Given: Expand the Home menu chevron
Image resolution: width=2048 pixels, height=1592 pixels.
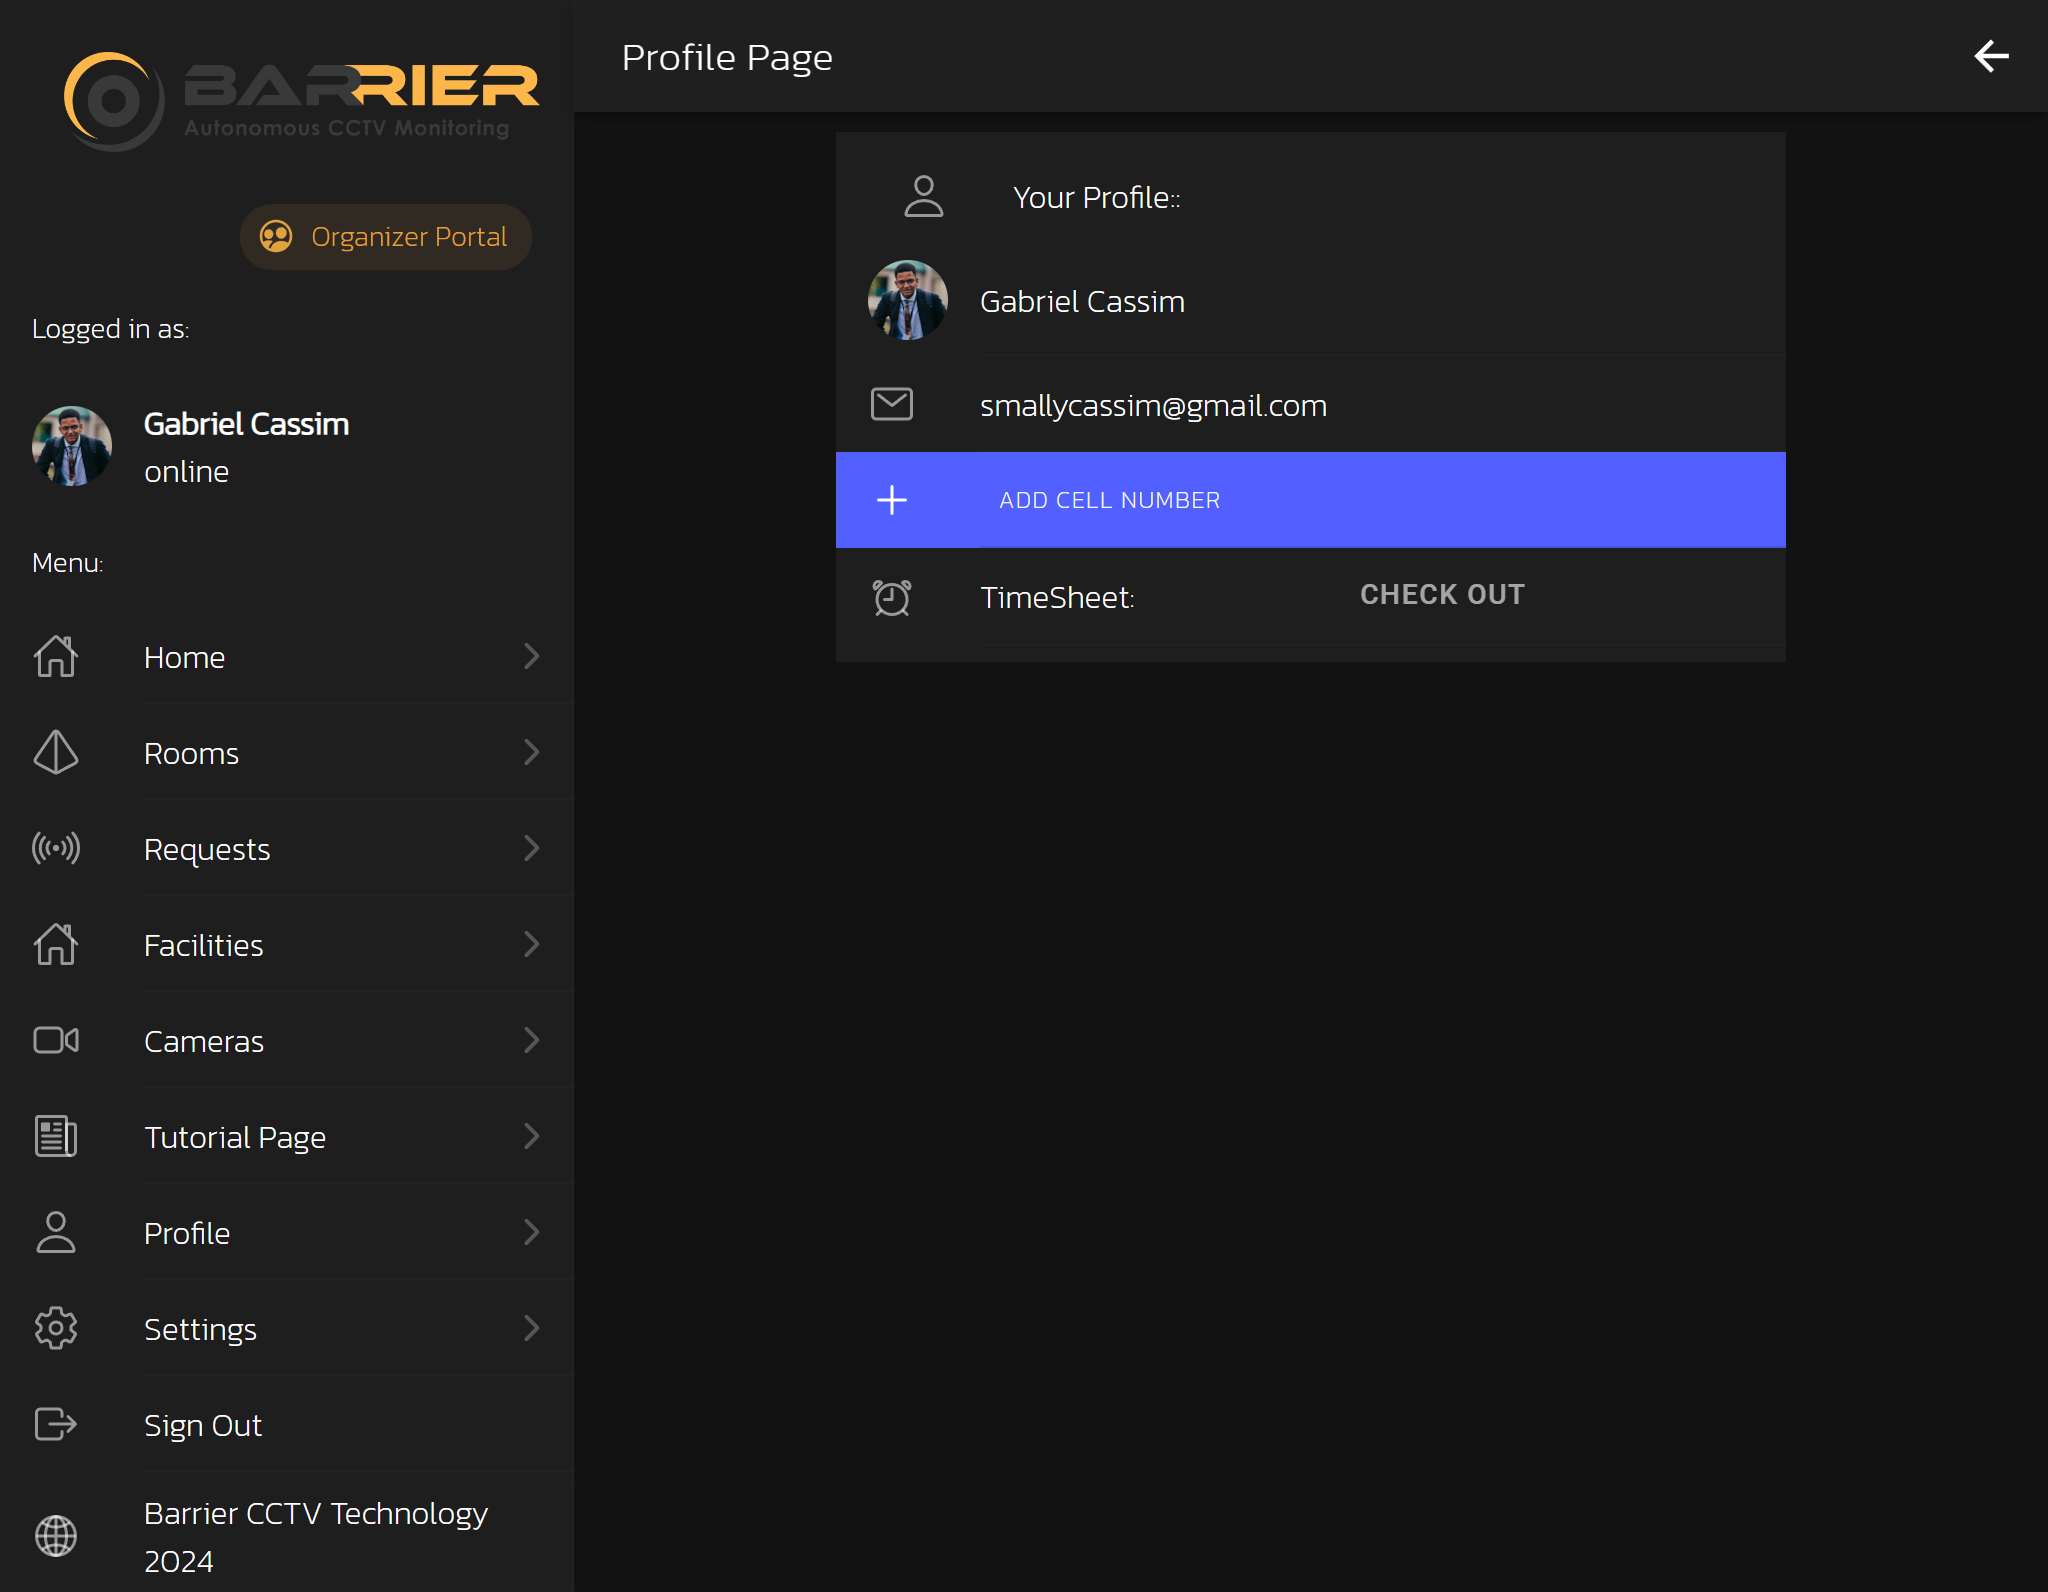Looking at the screenshot, I should tap(531, 656).
